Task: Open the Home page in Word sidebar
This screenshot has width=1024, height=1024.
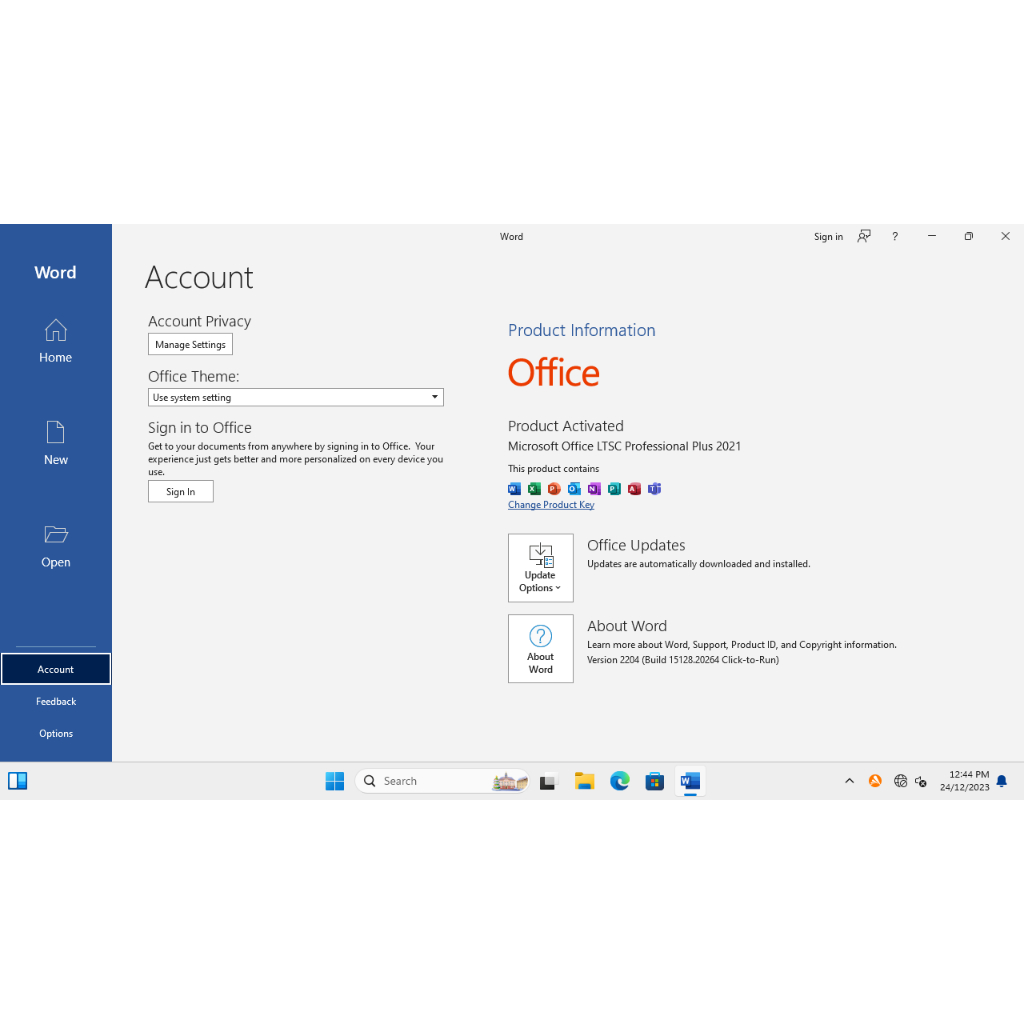Action: 56,341
